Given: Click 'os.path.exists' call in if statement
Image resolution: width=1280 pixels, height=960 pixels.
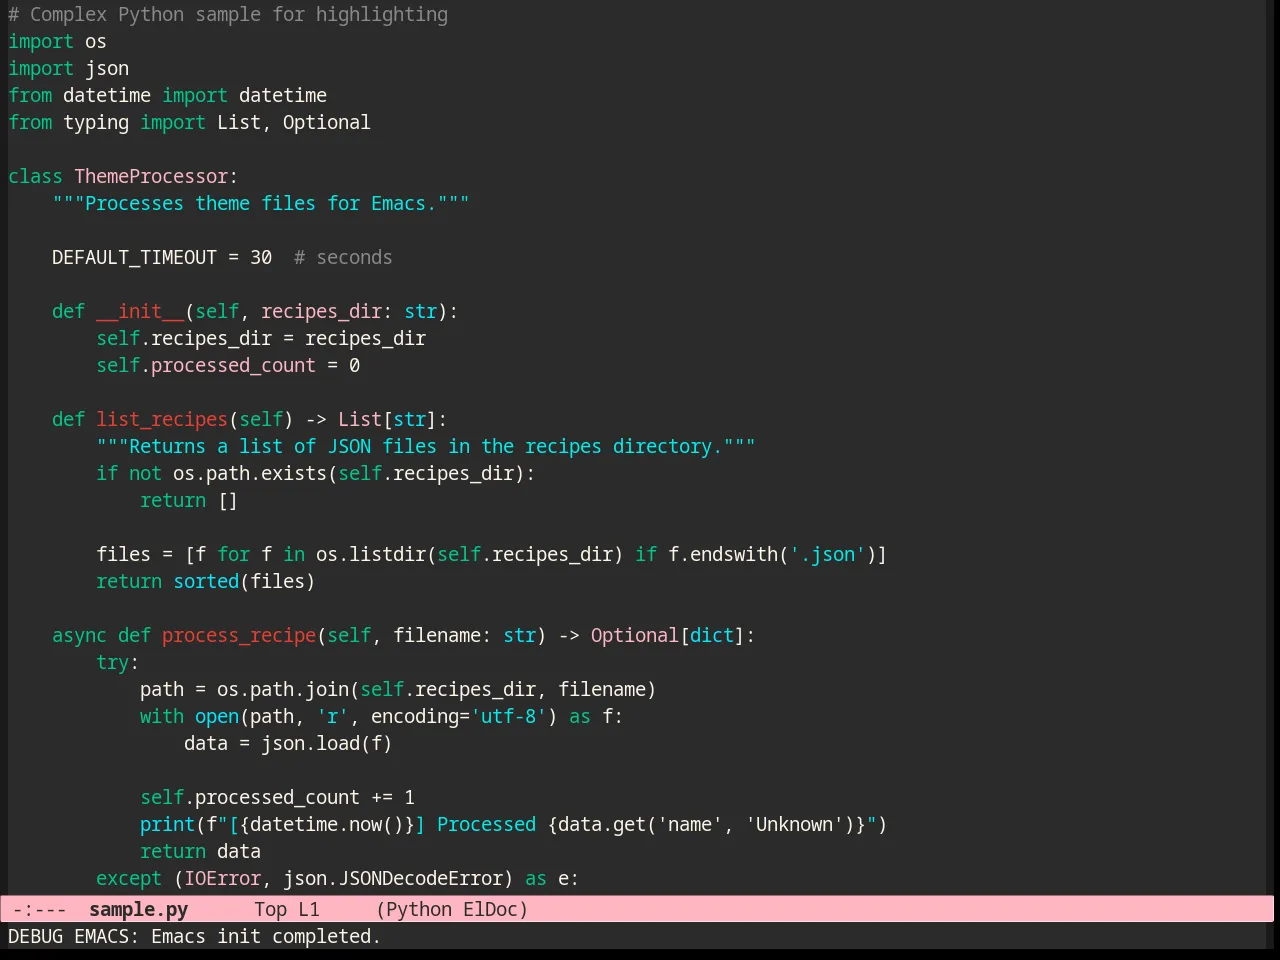Looking at the screenshot, I should tap(250, 473).
